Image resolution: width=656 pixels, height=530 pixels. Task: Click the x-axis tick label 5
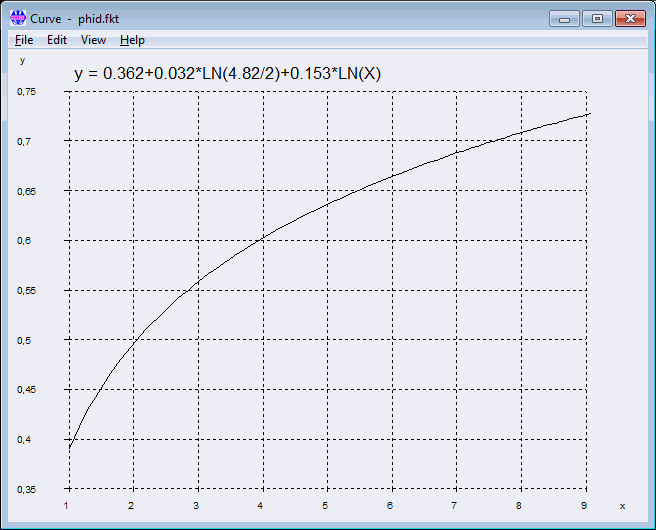[x=326, y=506]
